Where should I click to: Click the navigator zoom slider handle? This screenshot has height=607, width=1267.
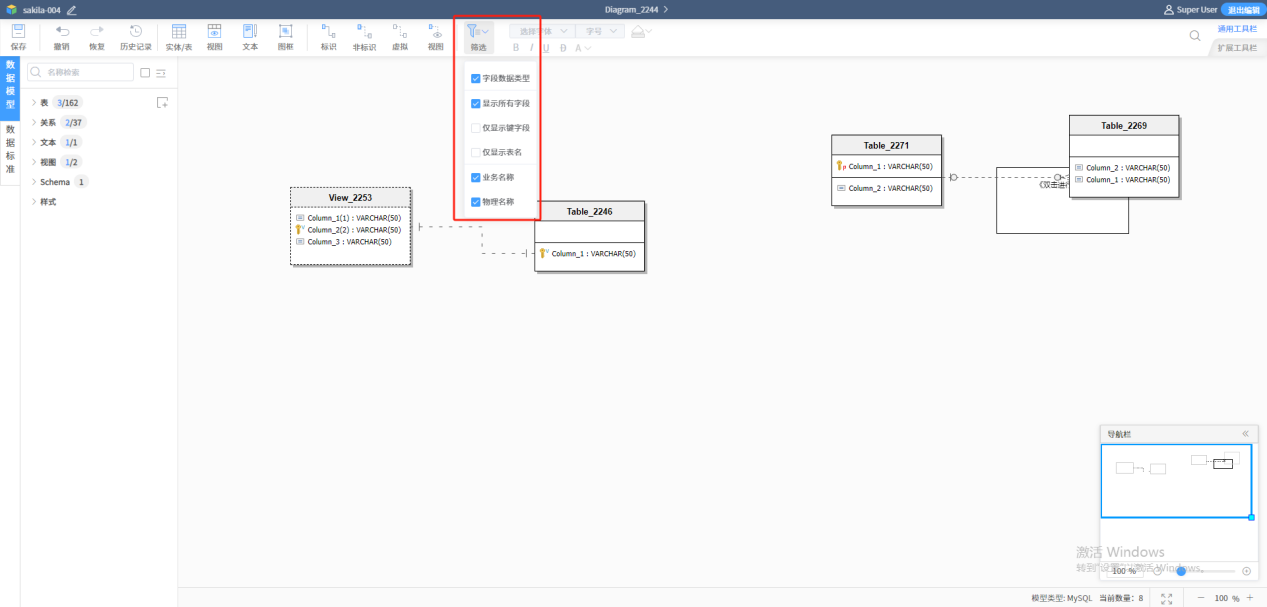(x=1181, y=571)
